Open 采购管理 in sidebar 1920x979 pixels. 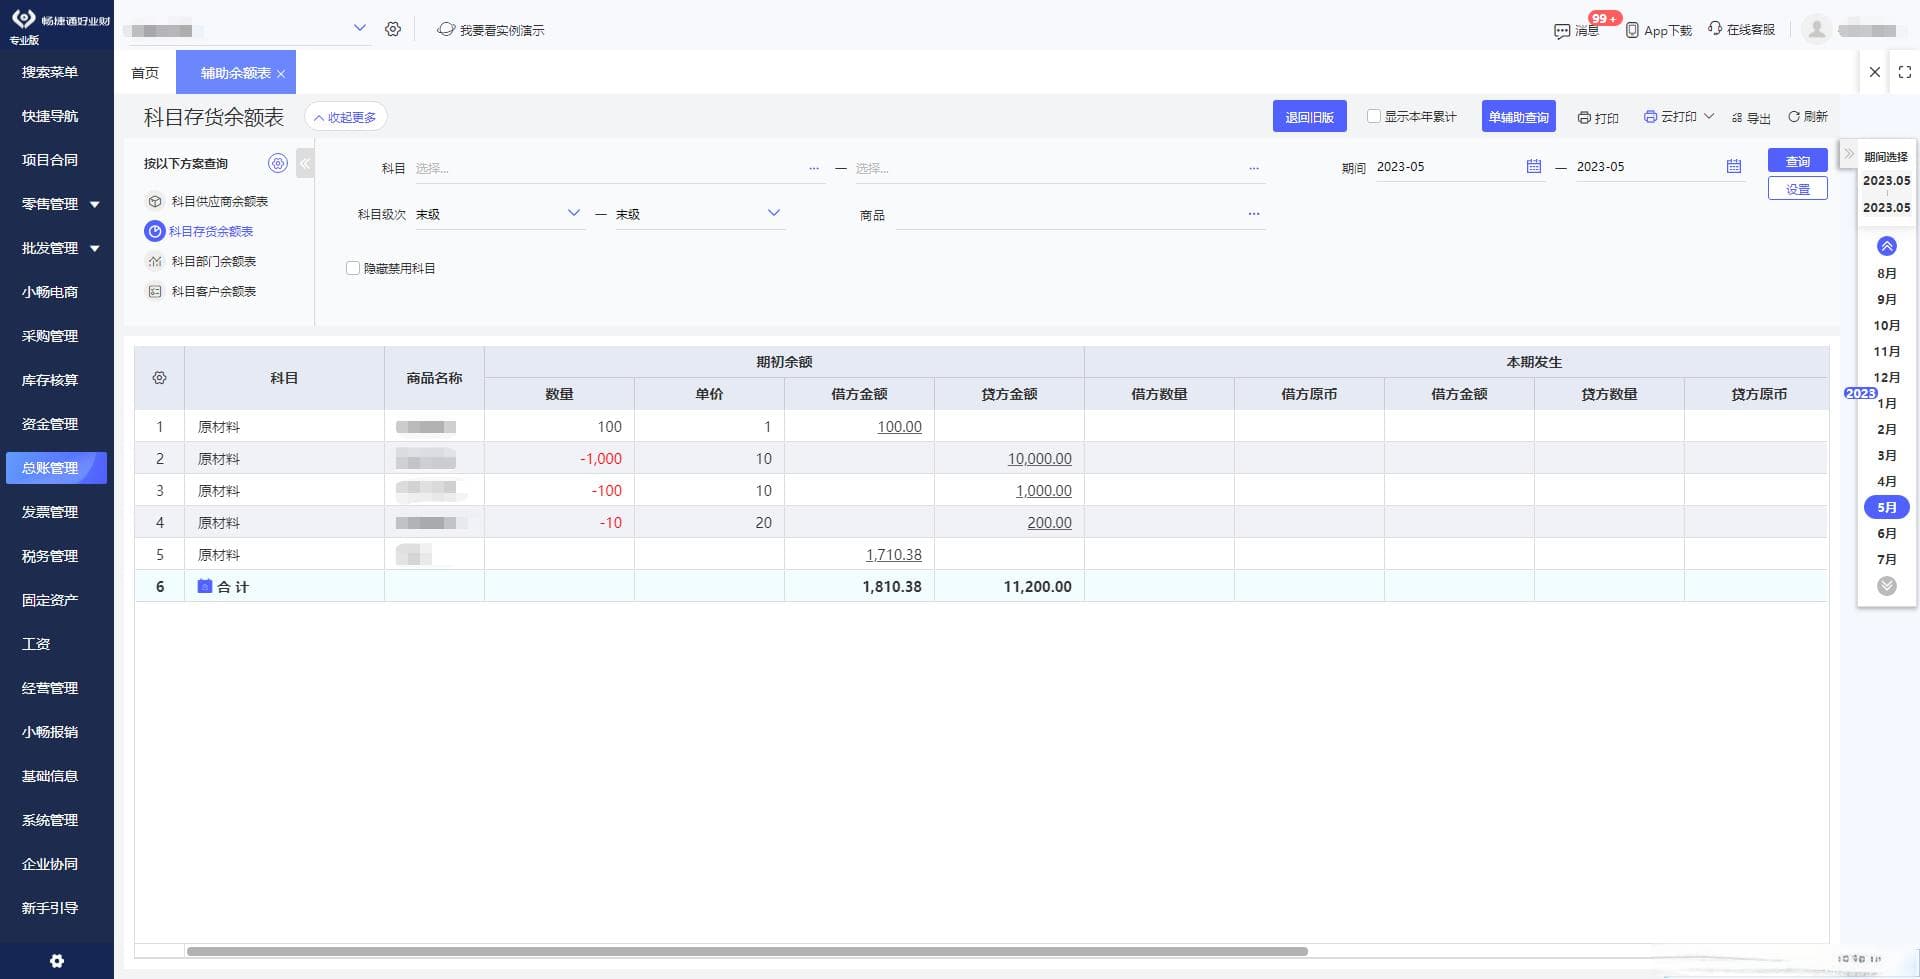coord(50,336)
